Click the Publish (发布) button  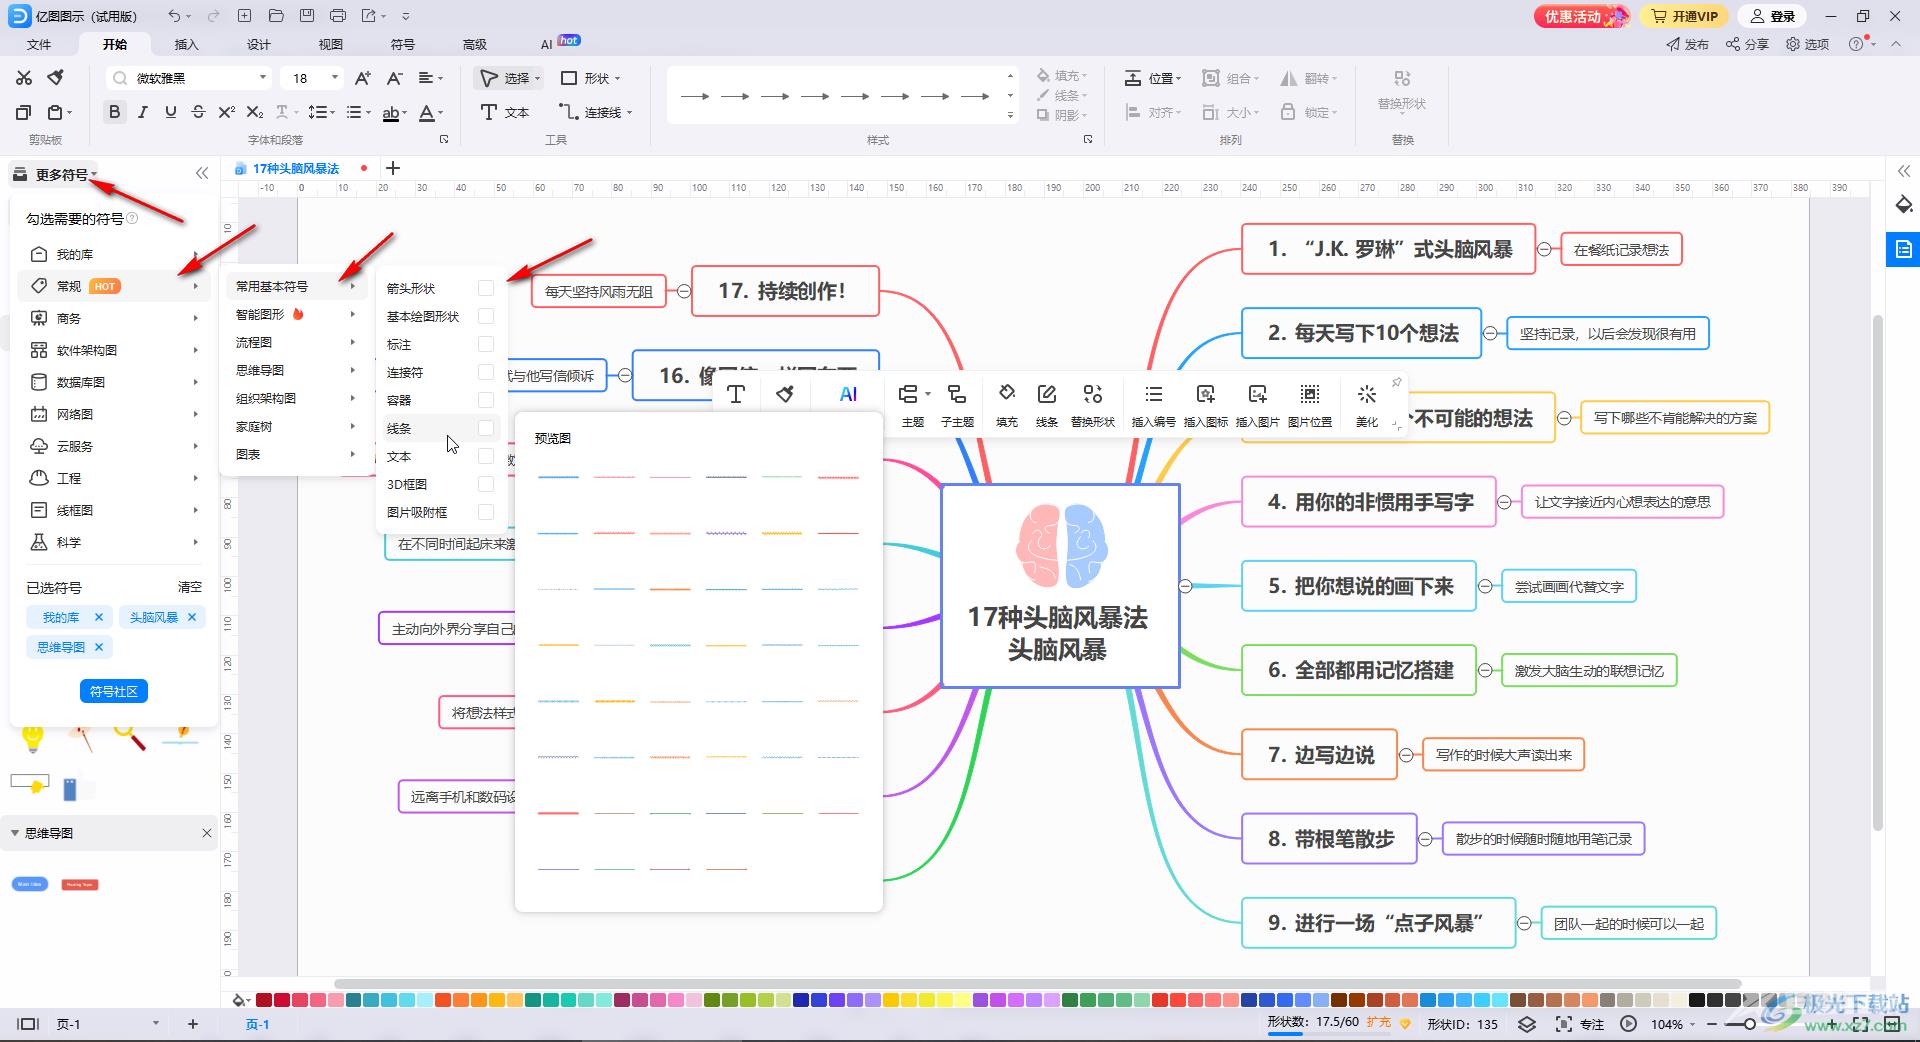point(1688,44)
